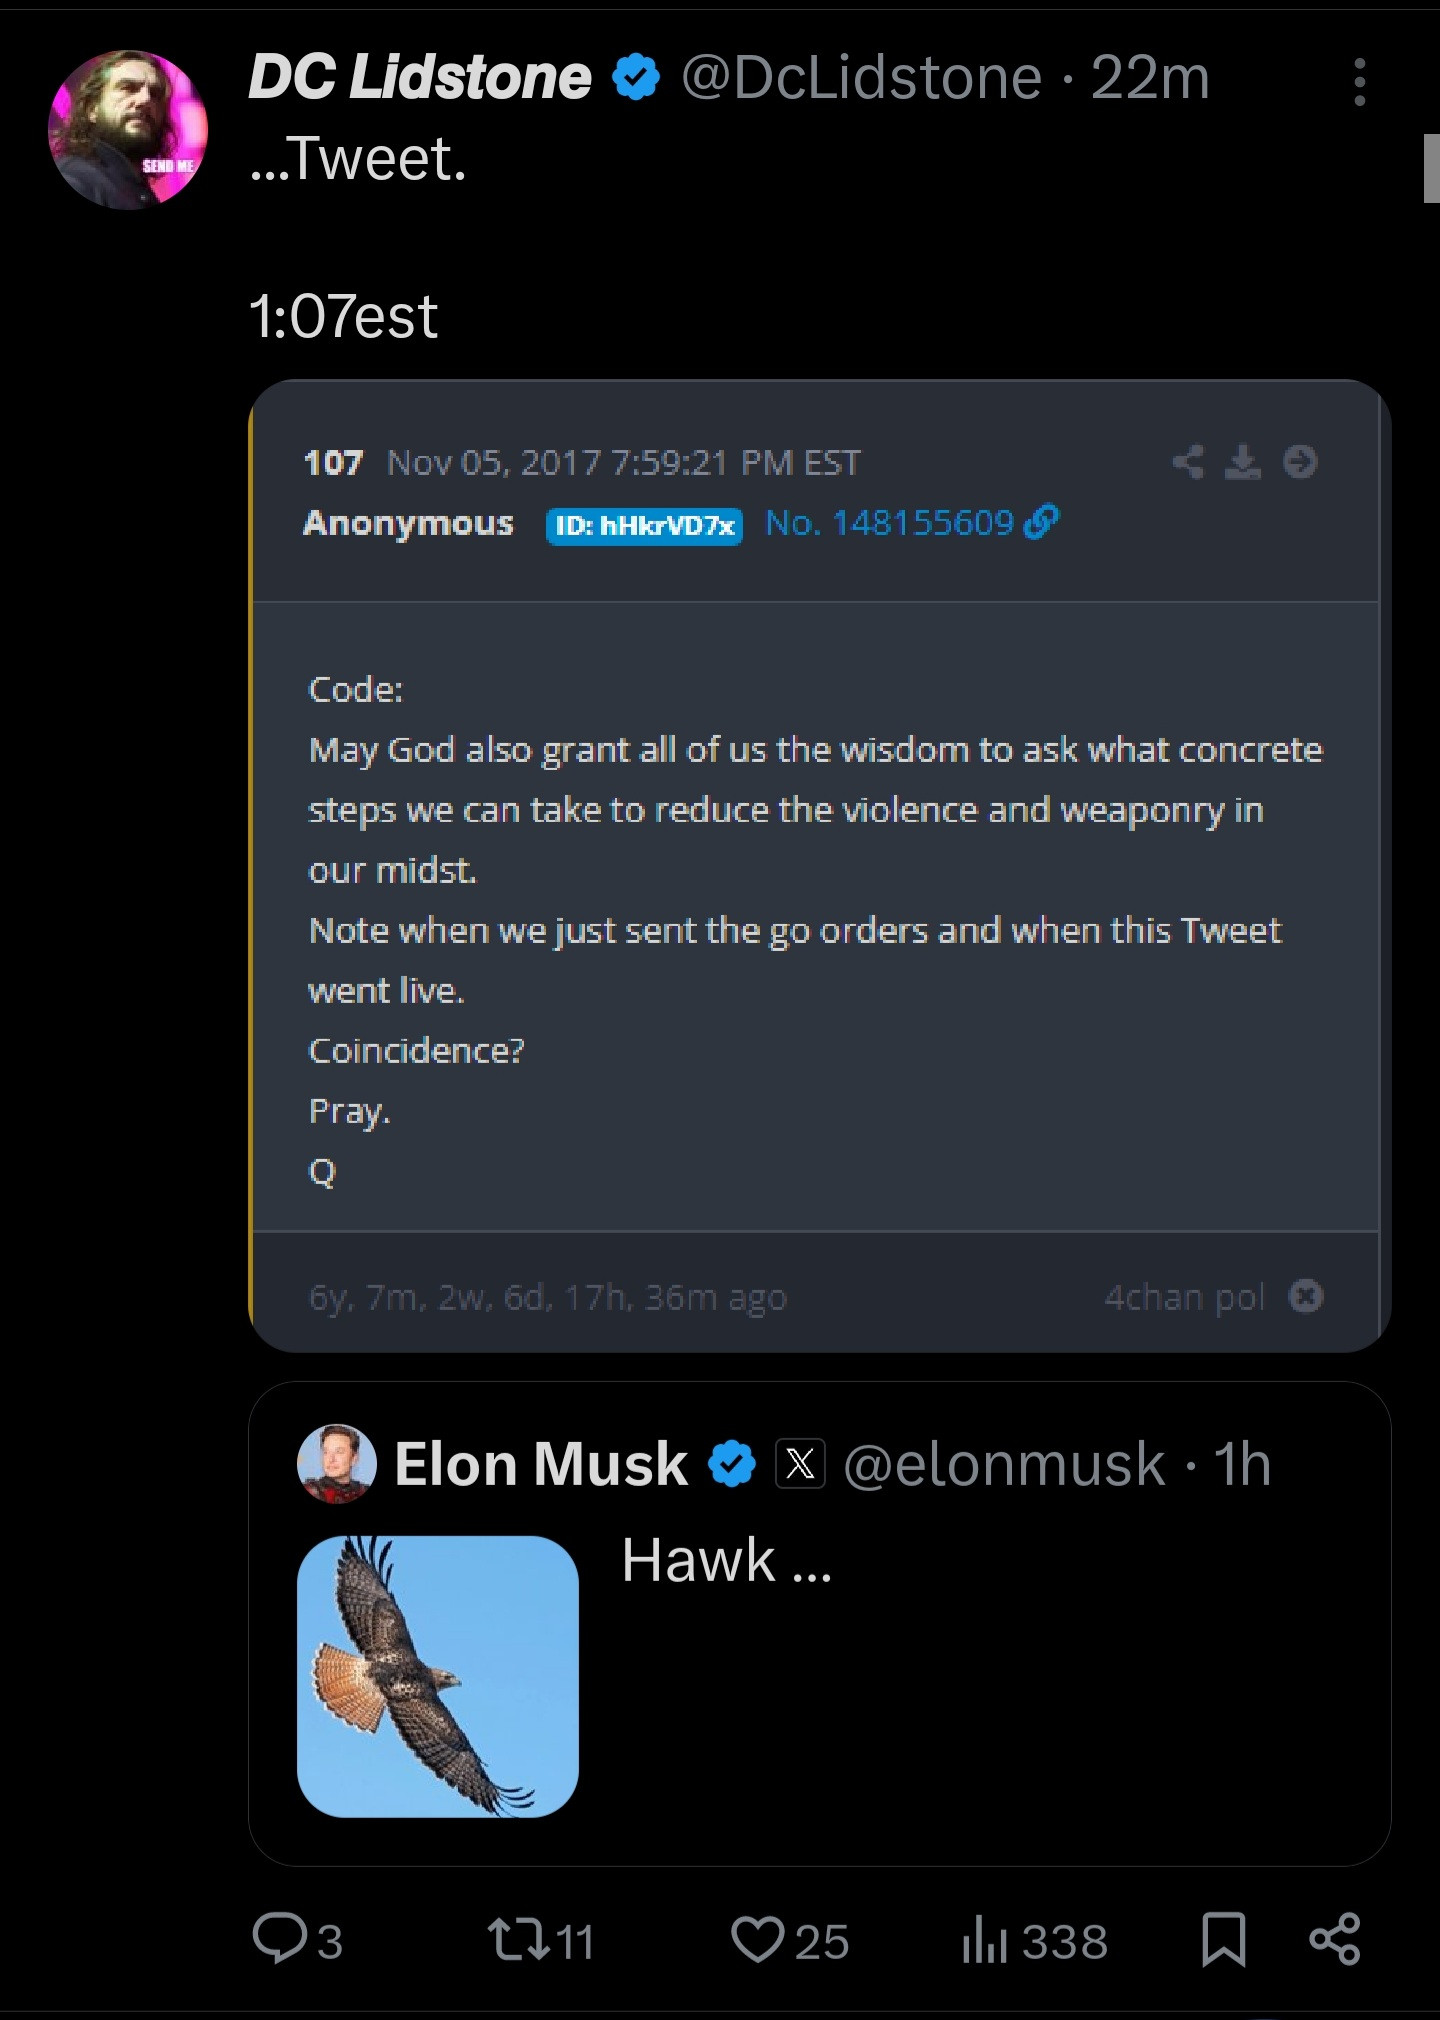The height and width of the screenshot is (2020, 1440).
Task: Open DC Lidstone's profile picture
Action: tap(128, 129)
